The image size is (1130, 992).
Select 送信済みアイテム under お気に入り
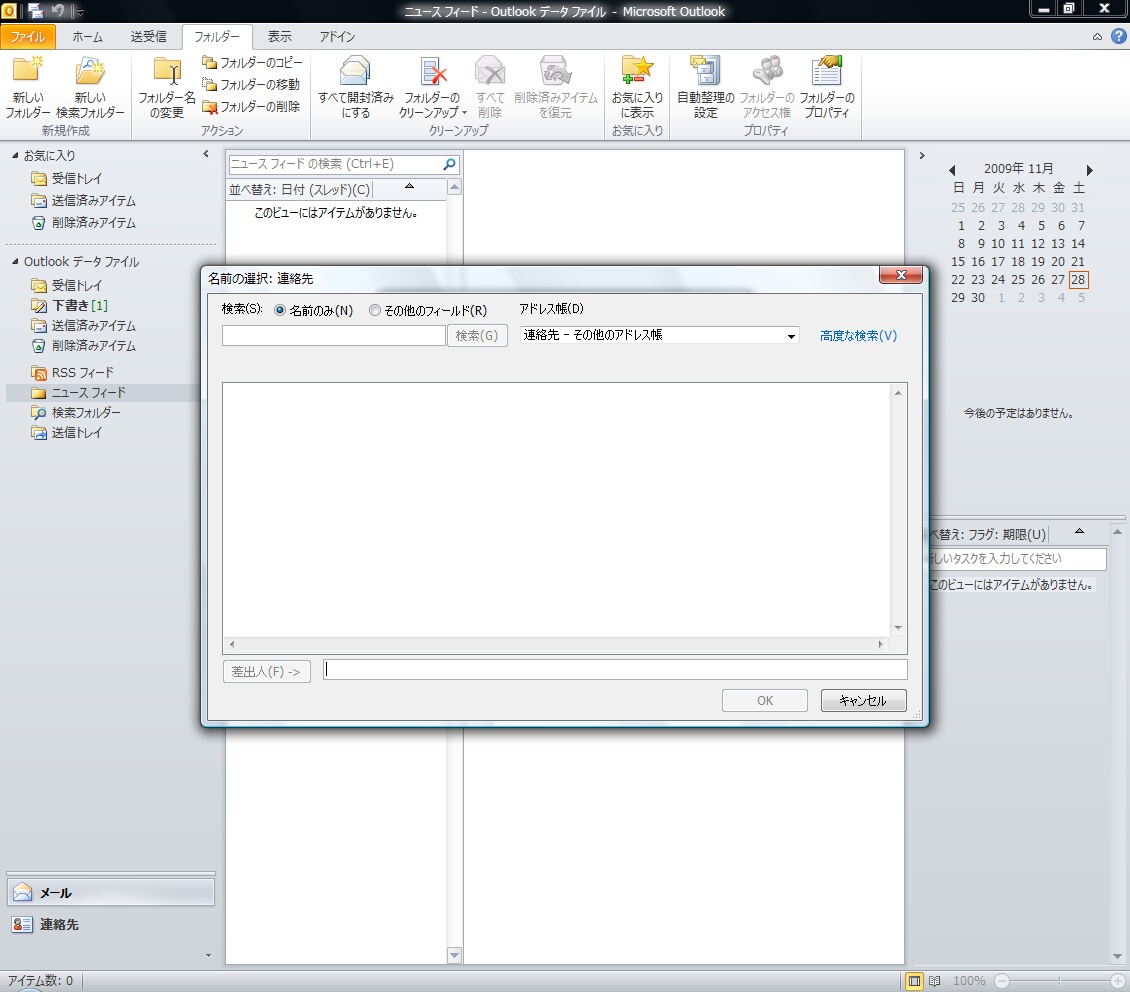(83, 200)
